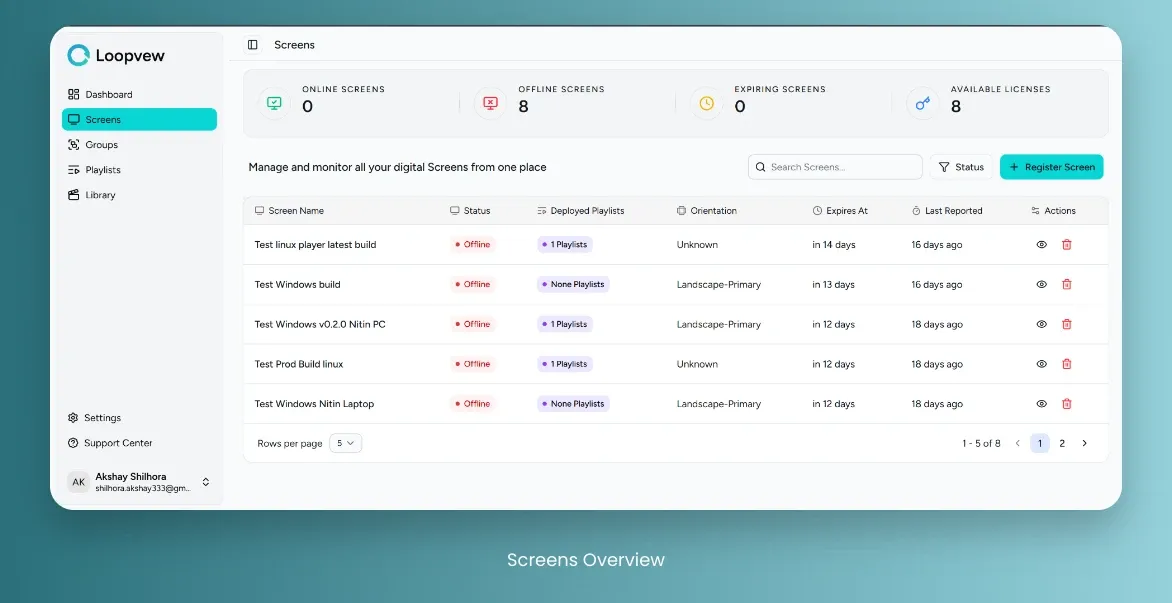The image size is (1172, 603).
Task: Click the Loopvew logo icon
Action: (78, 55)
